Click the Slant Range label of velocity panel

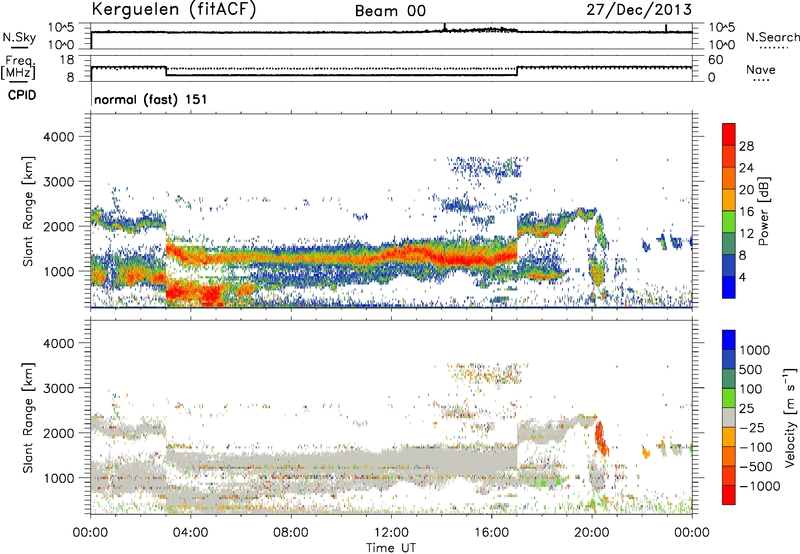click(28, 417)
